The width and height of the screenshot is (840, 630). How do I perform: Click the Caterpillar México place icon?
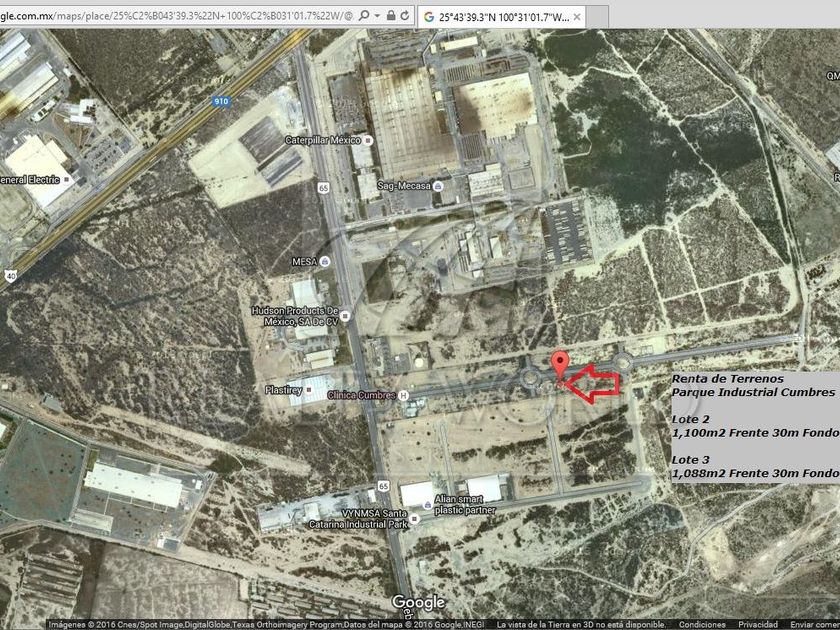pyautogui.click(x=368, y=140)
